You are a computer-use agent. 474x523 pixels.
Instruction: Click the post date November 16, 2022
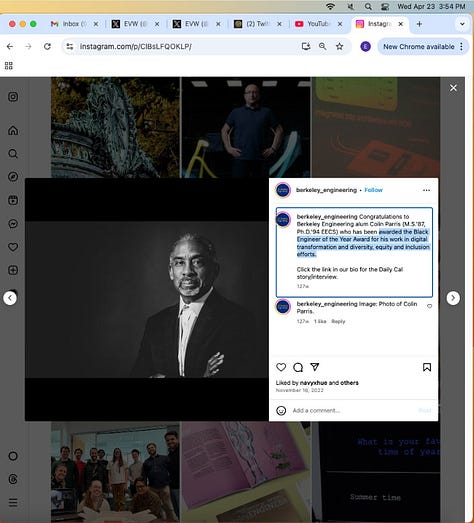coord(300,390)
